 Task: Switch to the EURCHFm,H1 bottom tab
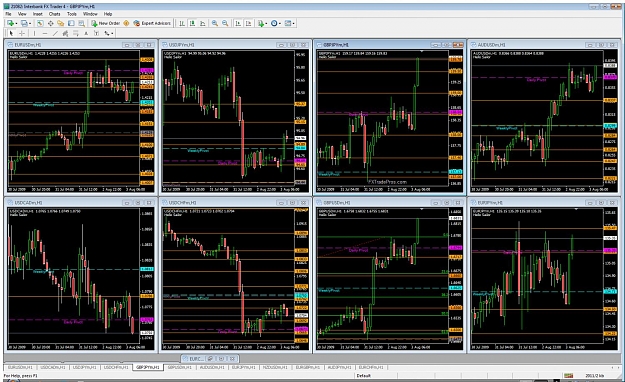(x=371, y=367)
